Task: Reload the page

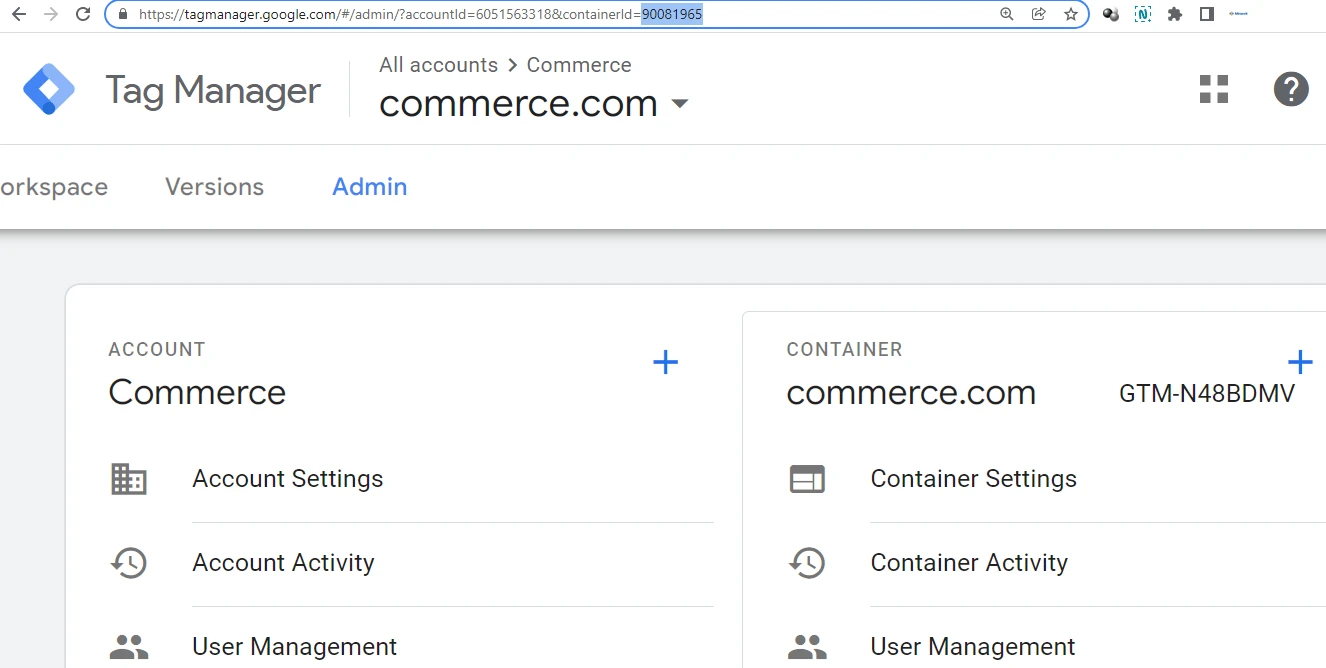Action: click(83, 14)
